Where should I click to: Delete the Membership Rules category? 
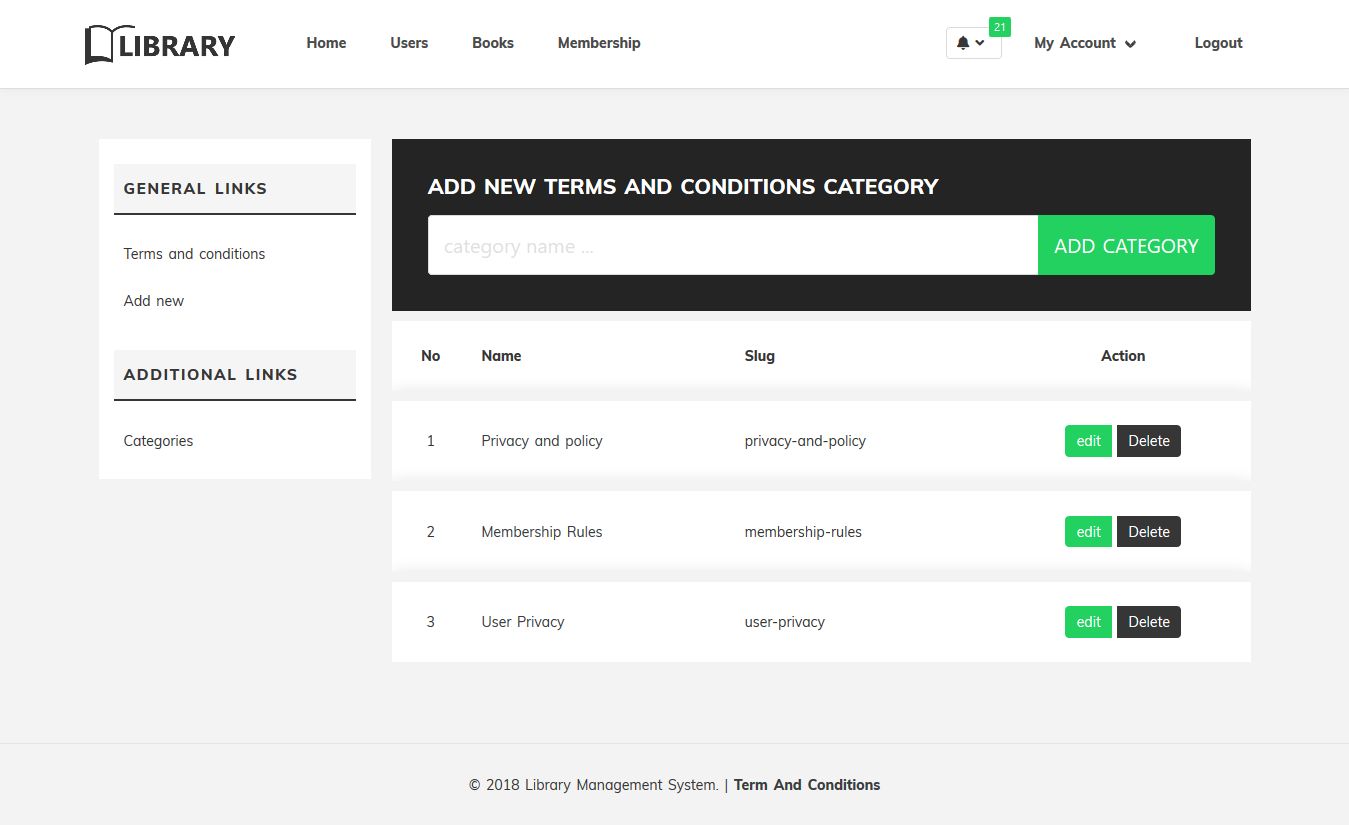[x=1149, y=532]
